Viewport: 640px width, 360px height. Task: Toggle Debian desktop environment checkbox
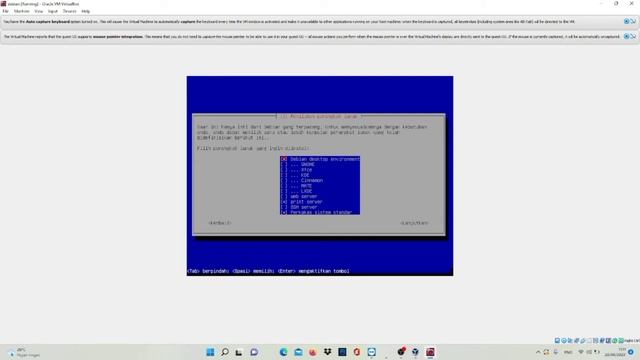click(x=284, y=159)
